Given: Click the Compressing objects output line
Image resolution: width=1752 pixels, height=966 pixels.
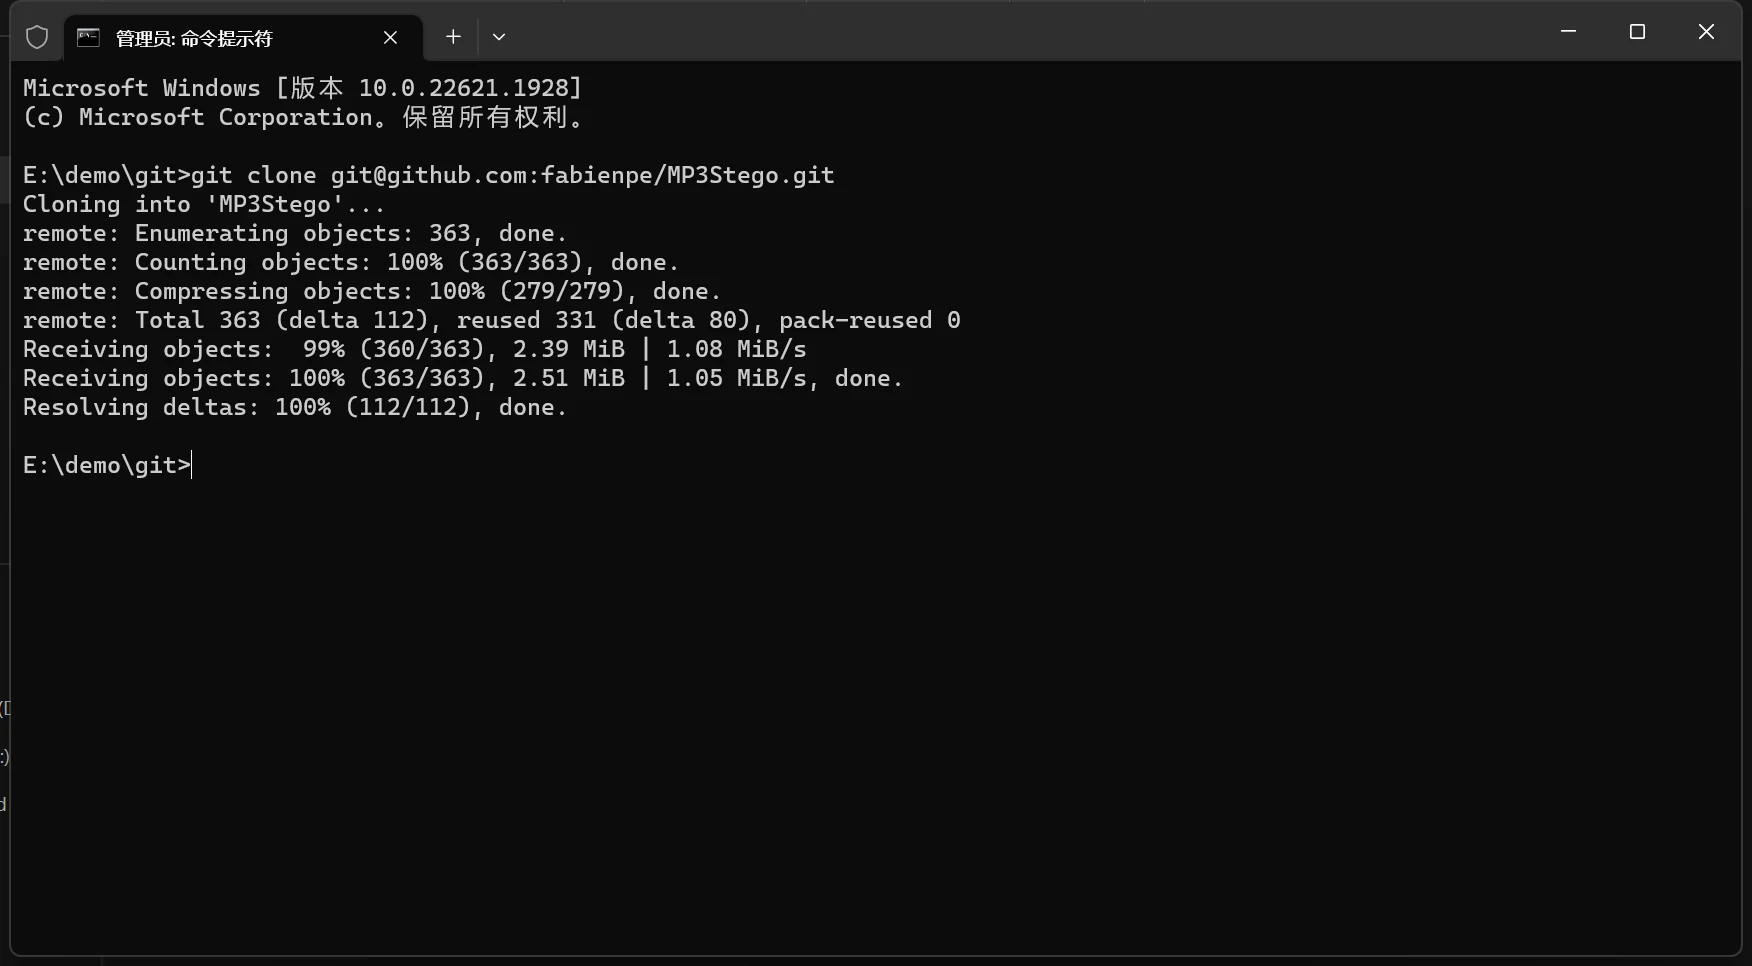Looking at the screenshot, I should point(371,292).
